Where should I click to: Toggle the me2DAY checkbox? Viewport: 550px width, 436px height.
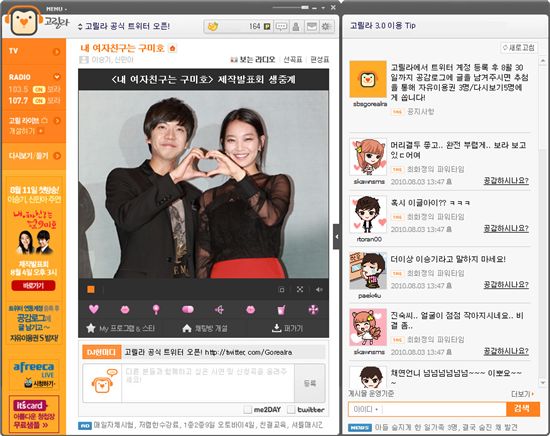coord(248,409)
